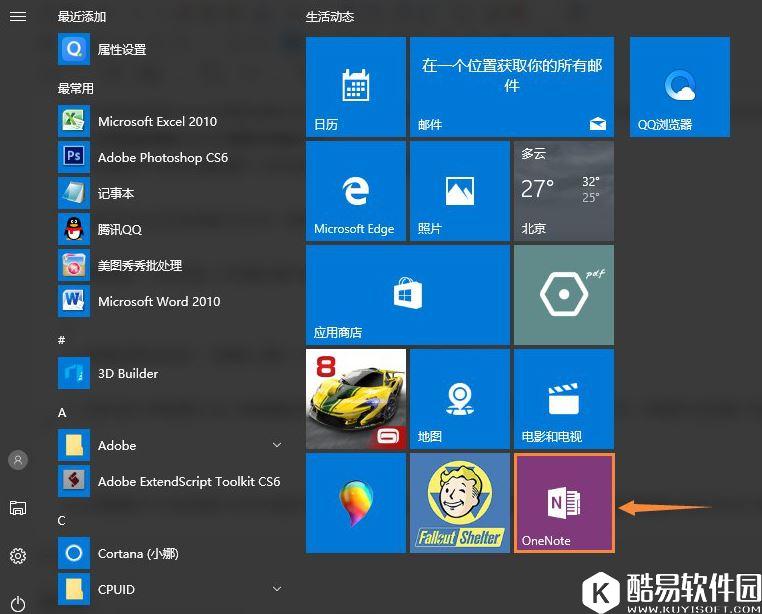Click the Power button icon

[x=18, y=603]
